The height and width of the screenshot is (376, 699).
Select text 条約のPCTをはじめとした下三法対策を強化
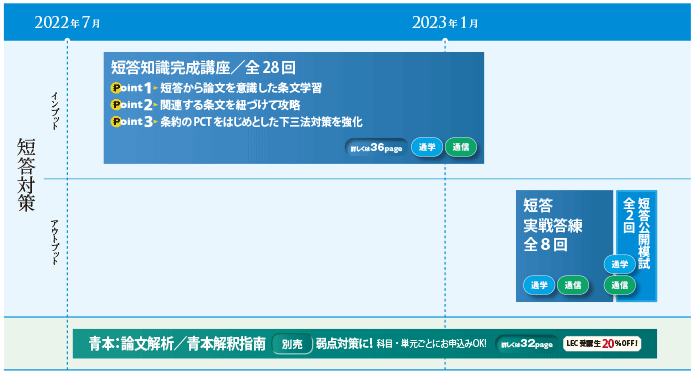click(x=261, y=122)
